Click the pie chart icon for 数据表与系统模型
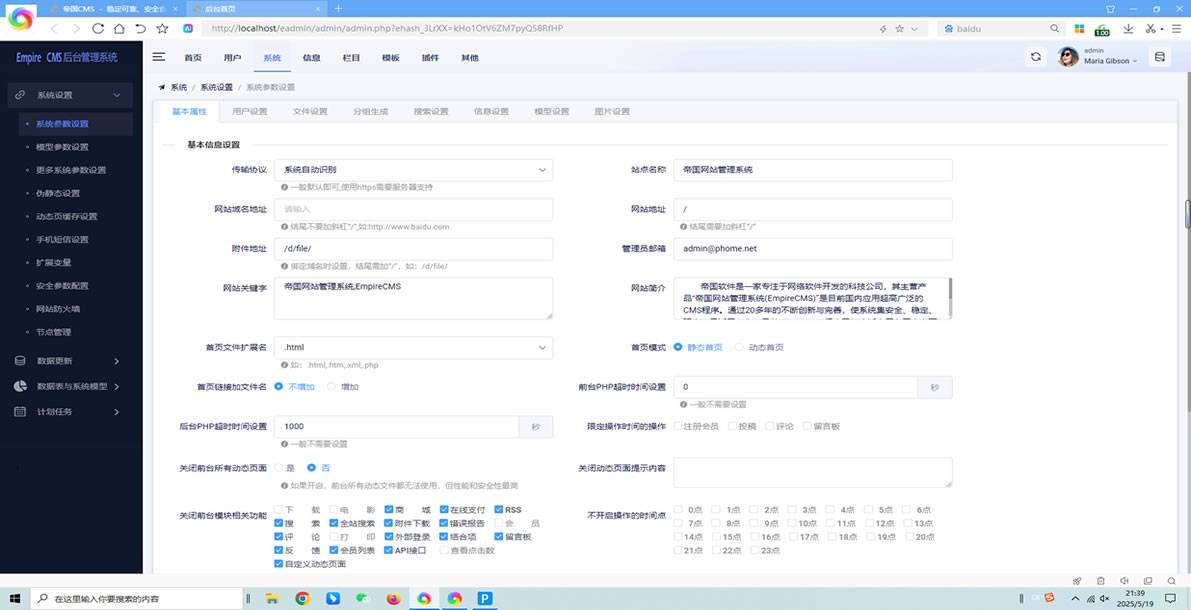 21,386
